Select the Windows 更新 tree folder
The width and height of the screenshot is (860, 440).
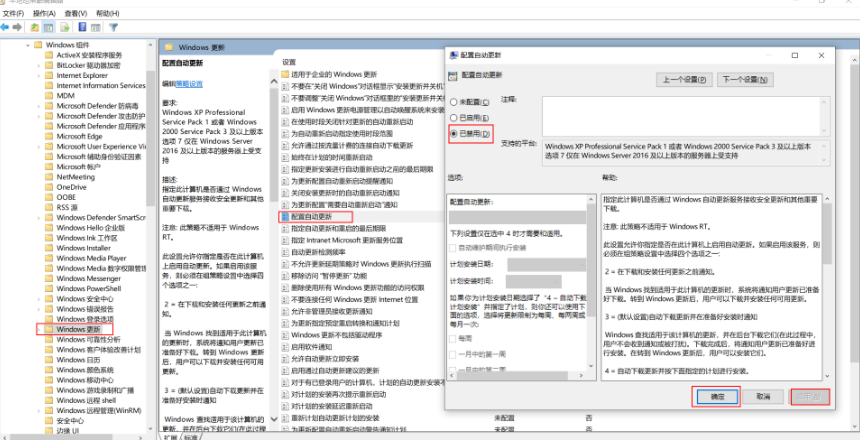coord(78,329)
